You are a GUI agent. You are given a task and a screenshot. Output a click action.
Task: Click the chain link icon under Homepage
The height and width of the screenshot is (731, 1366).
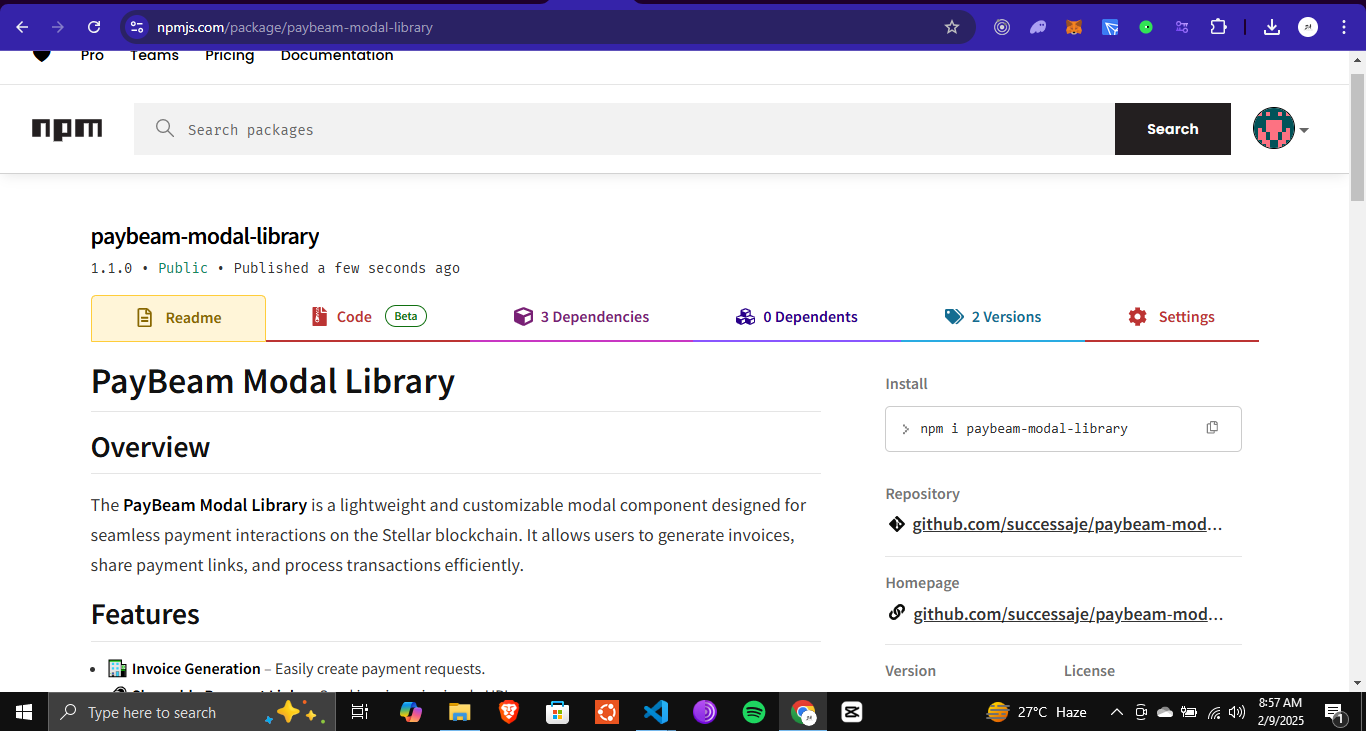(x=897, y=612)
